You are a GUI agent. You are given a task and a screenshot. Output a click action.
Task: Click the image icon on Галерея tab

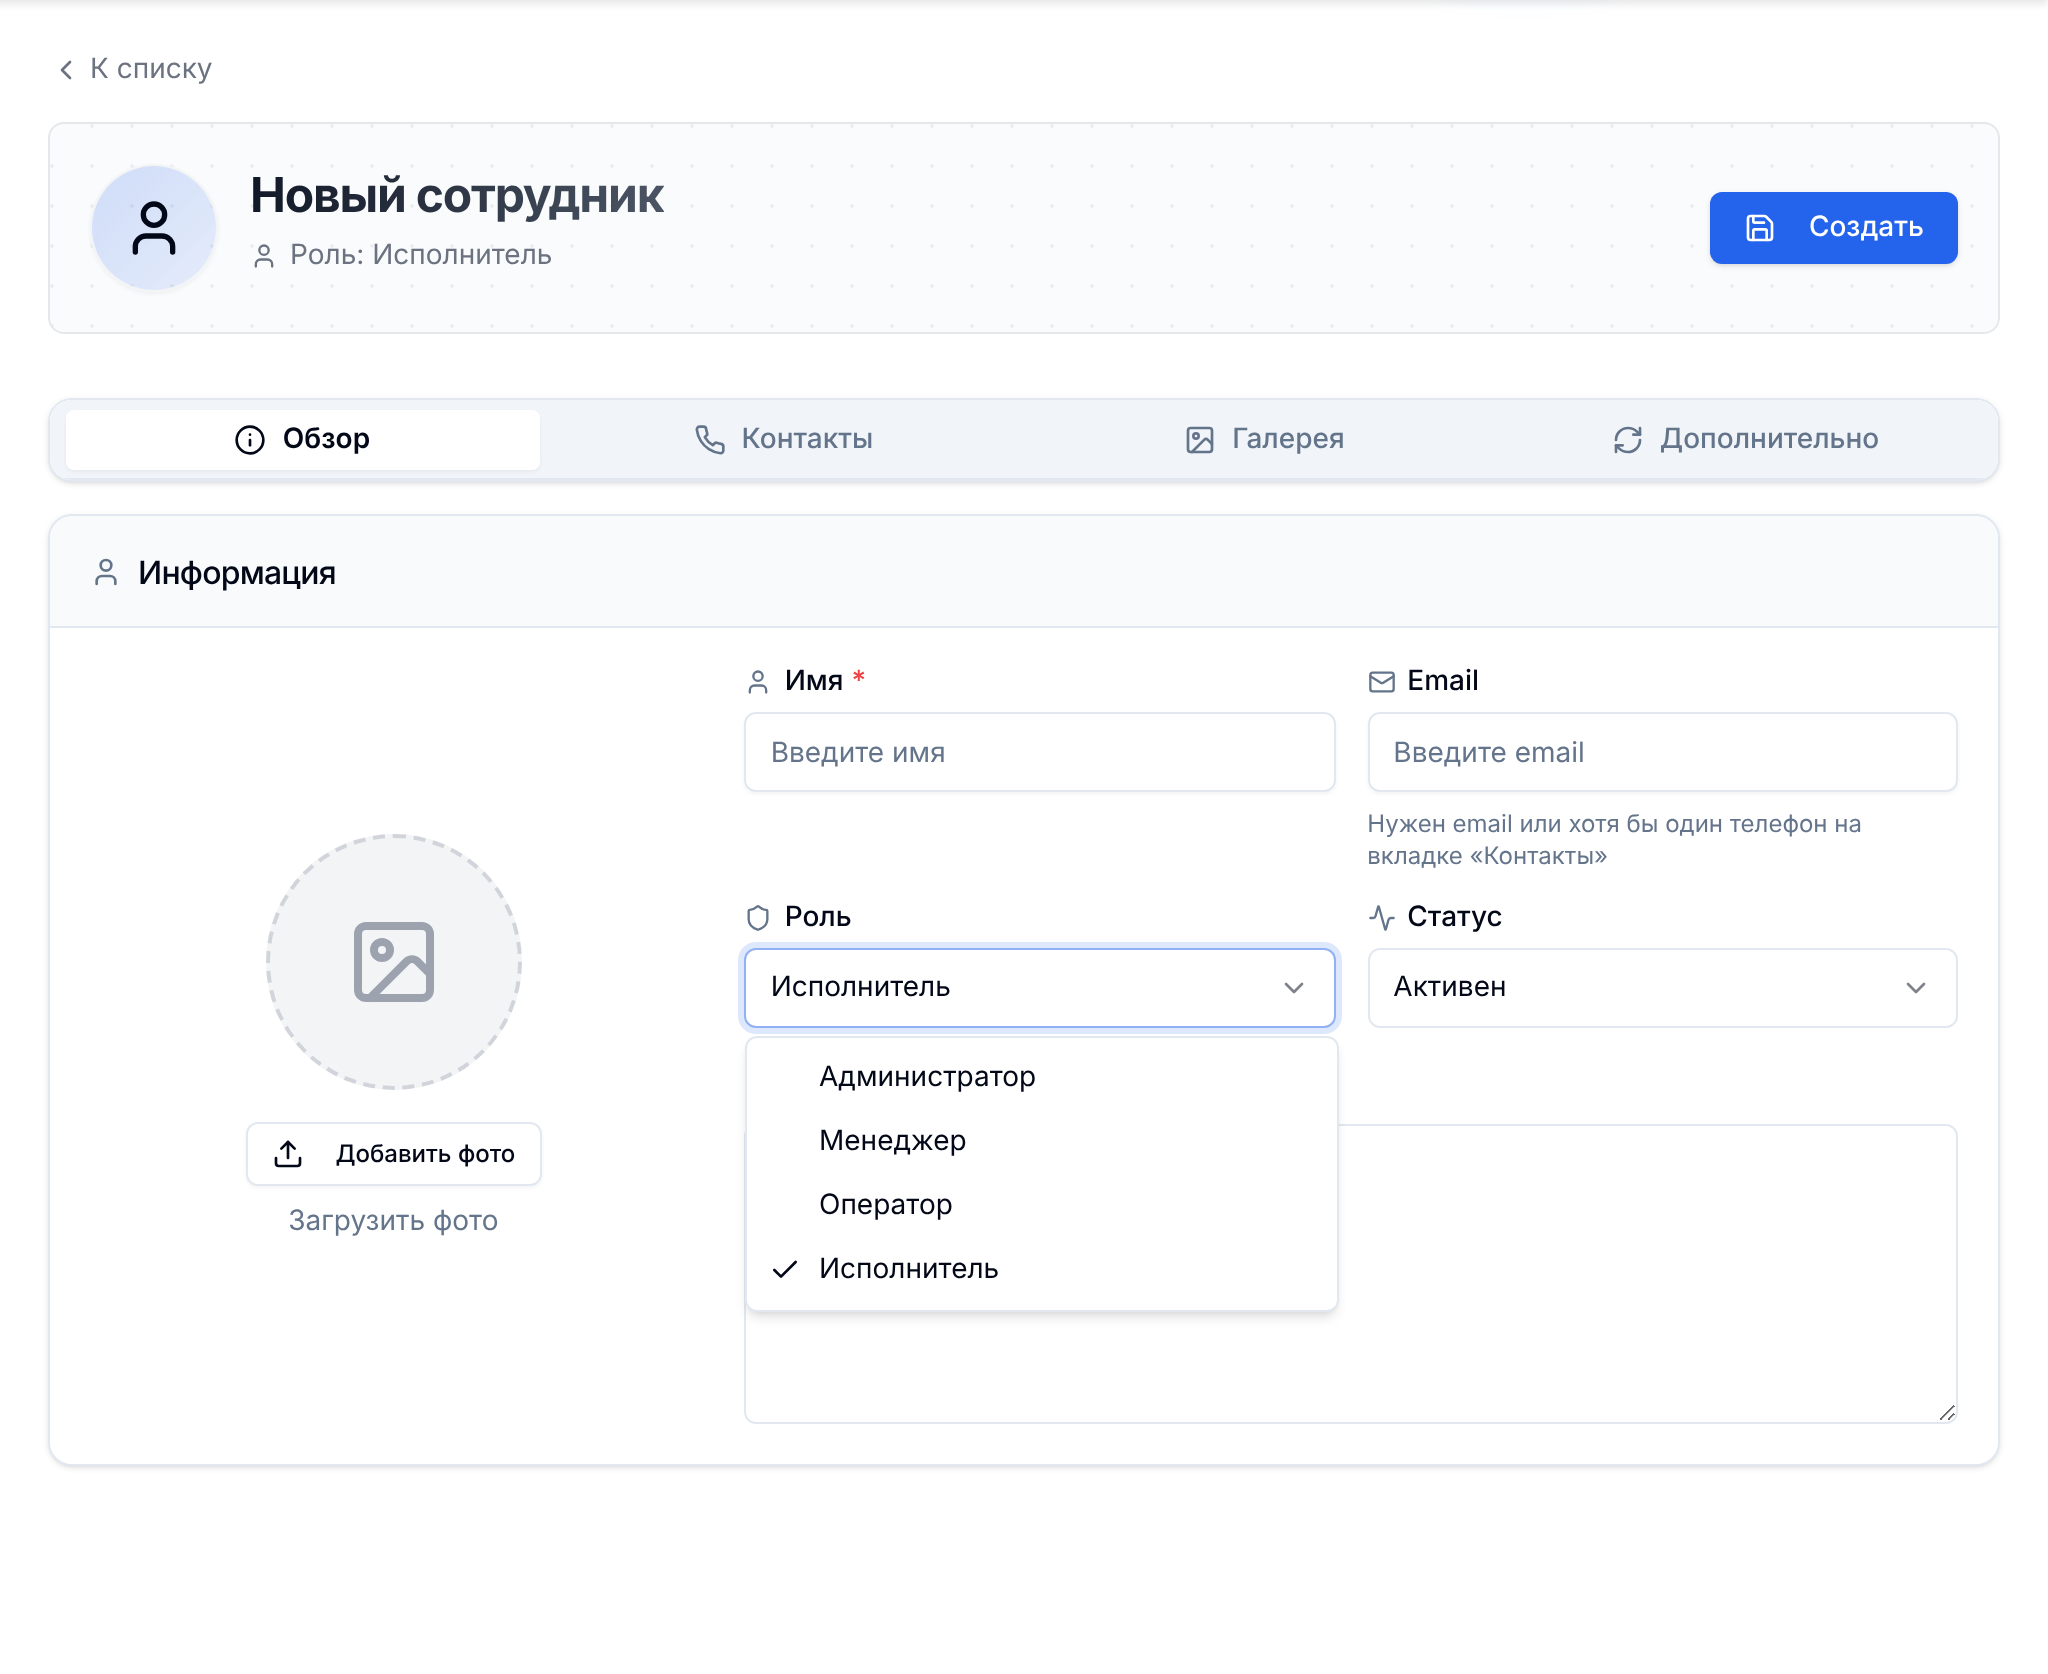tap(1200, 440)
